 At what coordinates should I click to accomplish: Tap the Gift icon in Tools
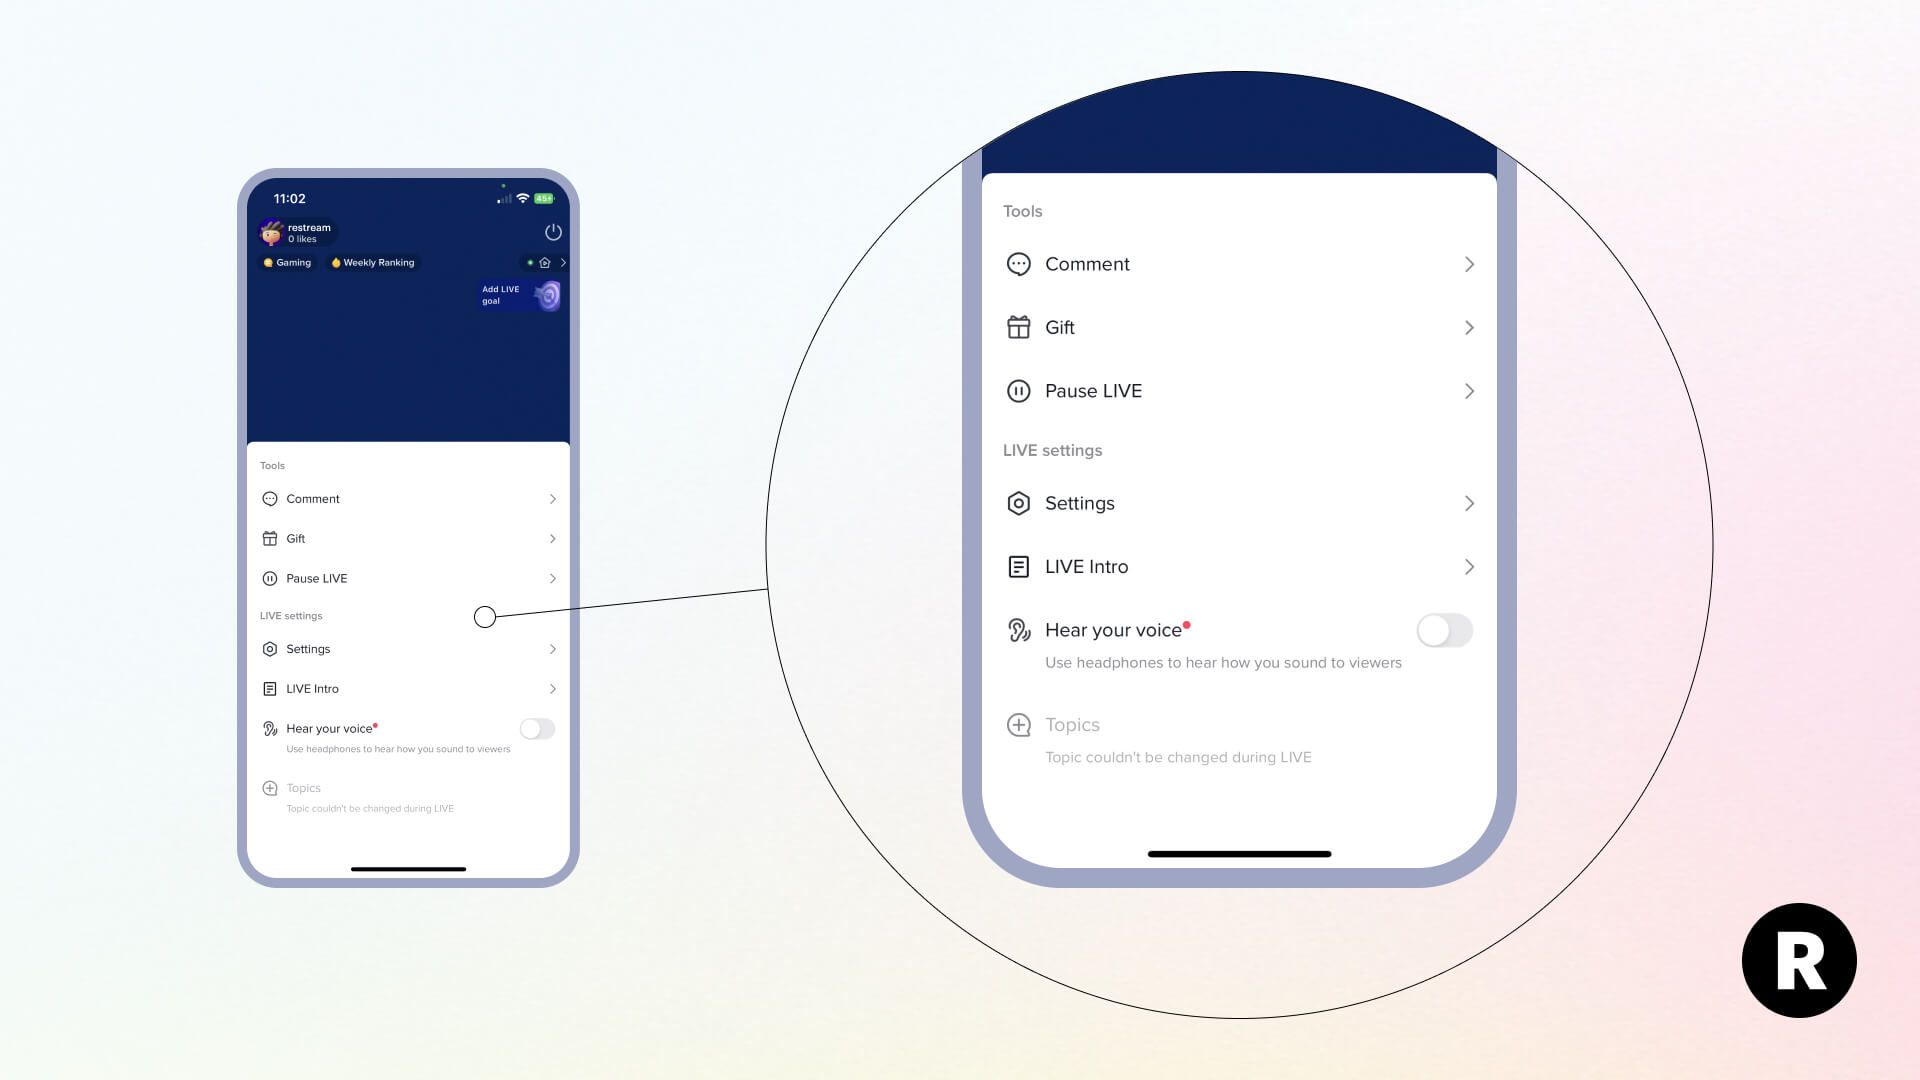point(270,538)
